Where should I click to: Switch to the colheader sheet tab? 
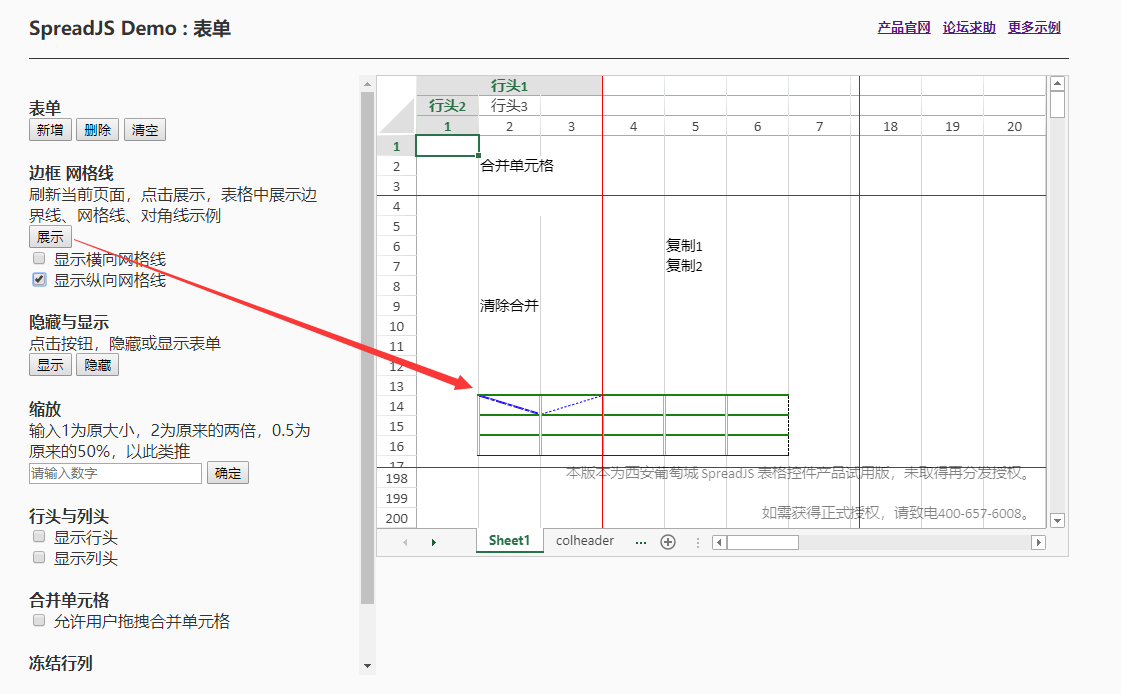pos(585,541)
